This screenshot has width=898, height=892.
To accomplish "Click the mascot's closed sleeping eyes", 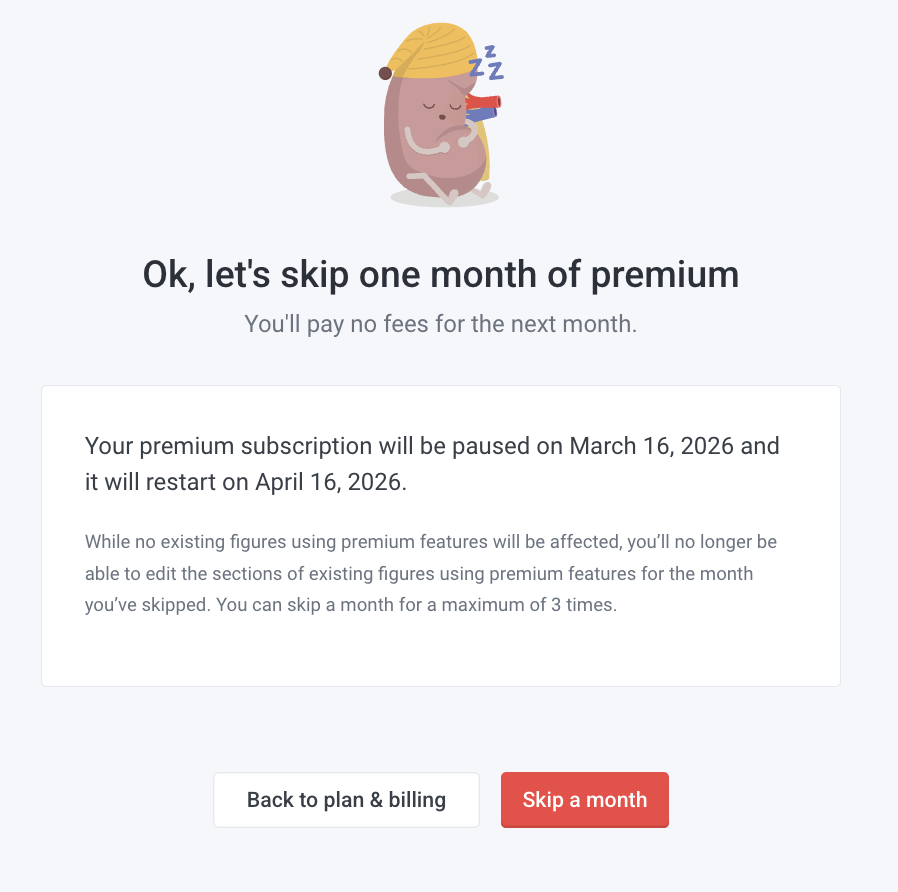I will click(x=443, y=103).
